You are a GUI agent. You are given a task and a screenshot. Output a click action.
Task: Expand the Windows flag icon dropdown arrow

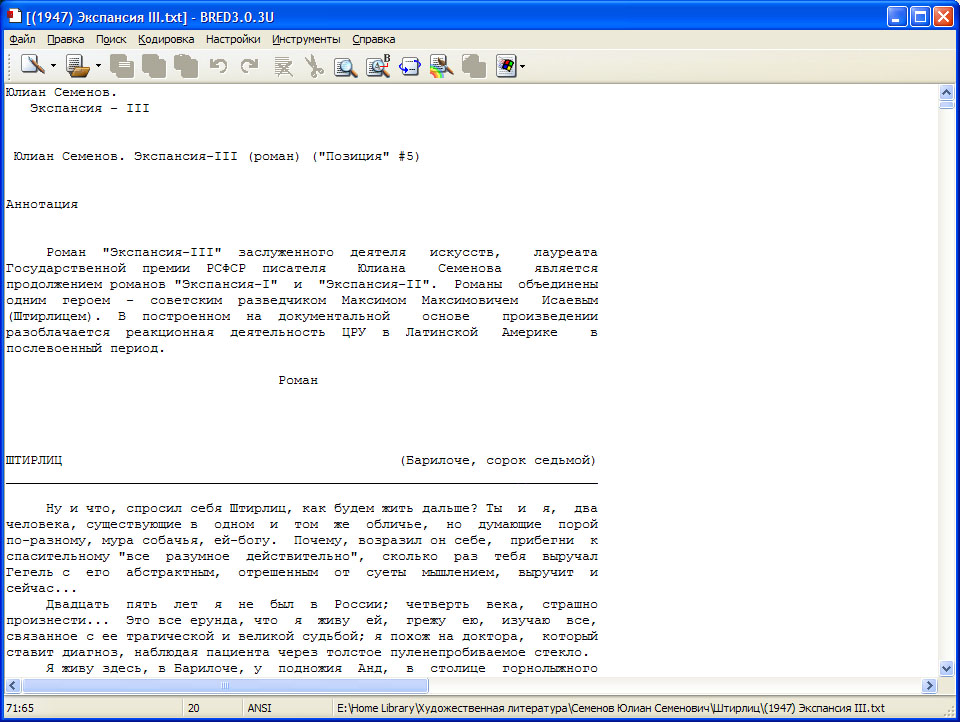[x=522, y=66]
